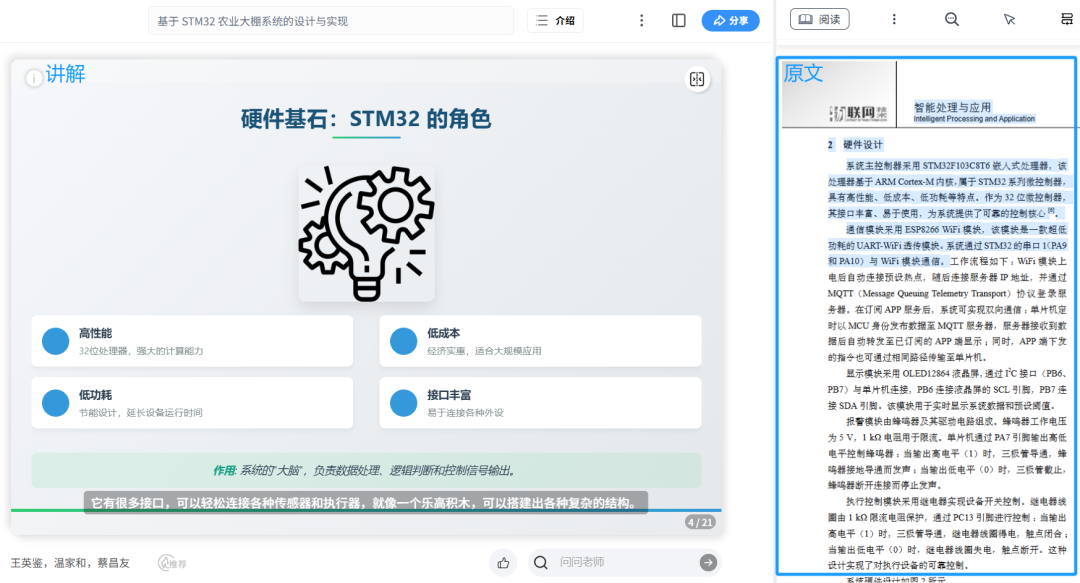Open the three-dot menu beside 介绍
Screen dimensions: 1080x583
tap(641, 21)
